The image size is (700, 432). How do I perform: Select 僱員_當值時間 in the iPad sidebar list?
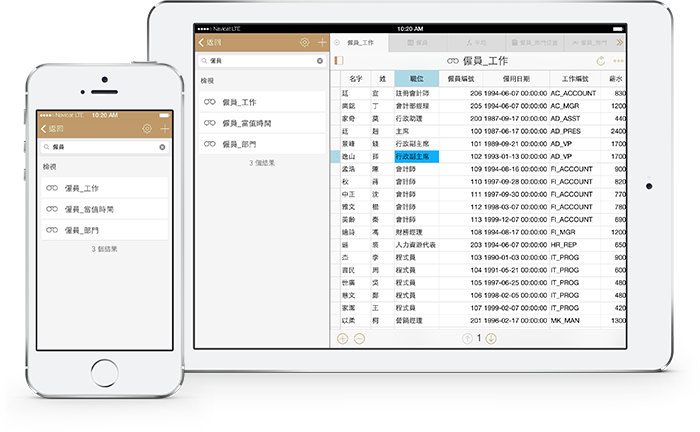coord(262,123)
